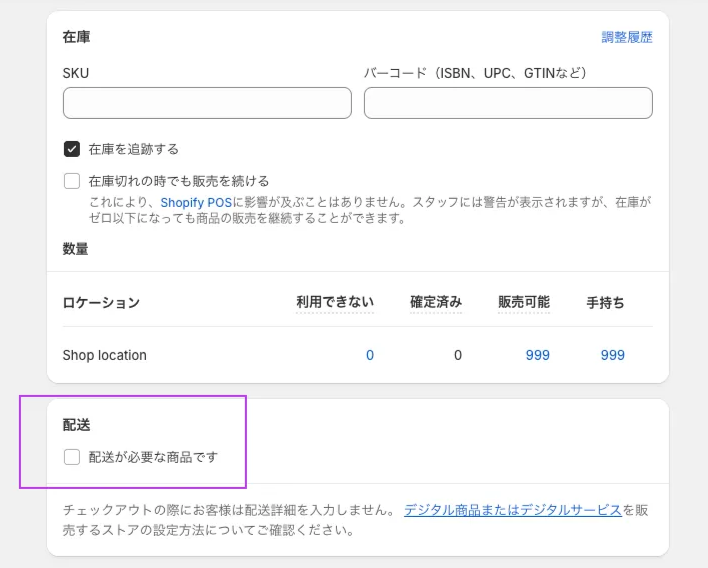Check the 配送が必要な商品です checkbox

[x=72, y=457]
